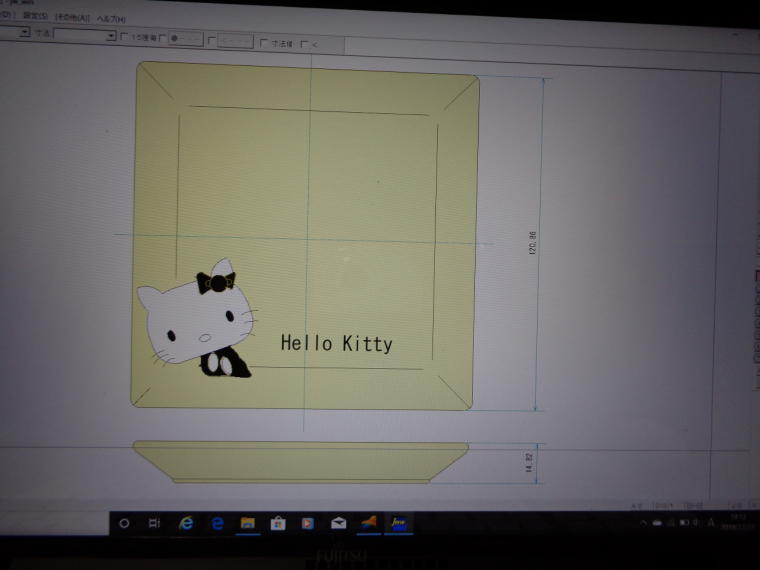
Task: Launch Microsoft Edge from the taskbar
Action: [x=217, y=523]
